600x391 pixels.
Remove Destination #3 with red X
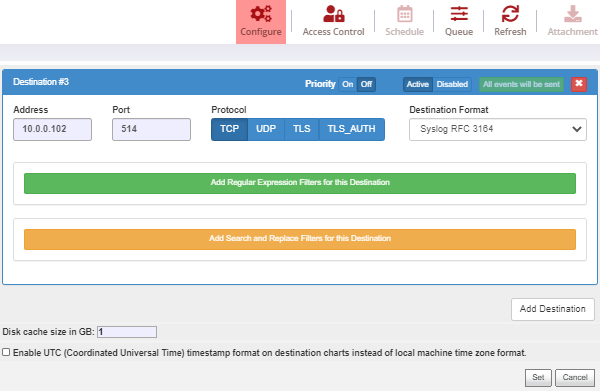[579, 84]
